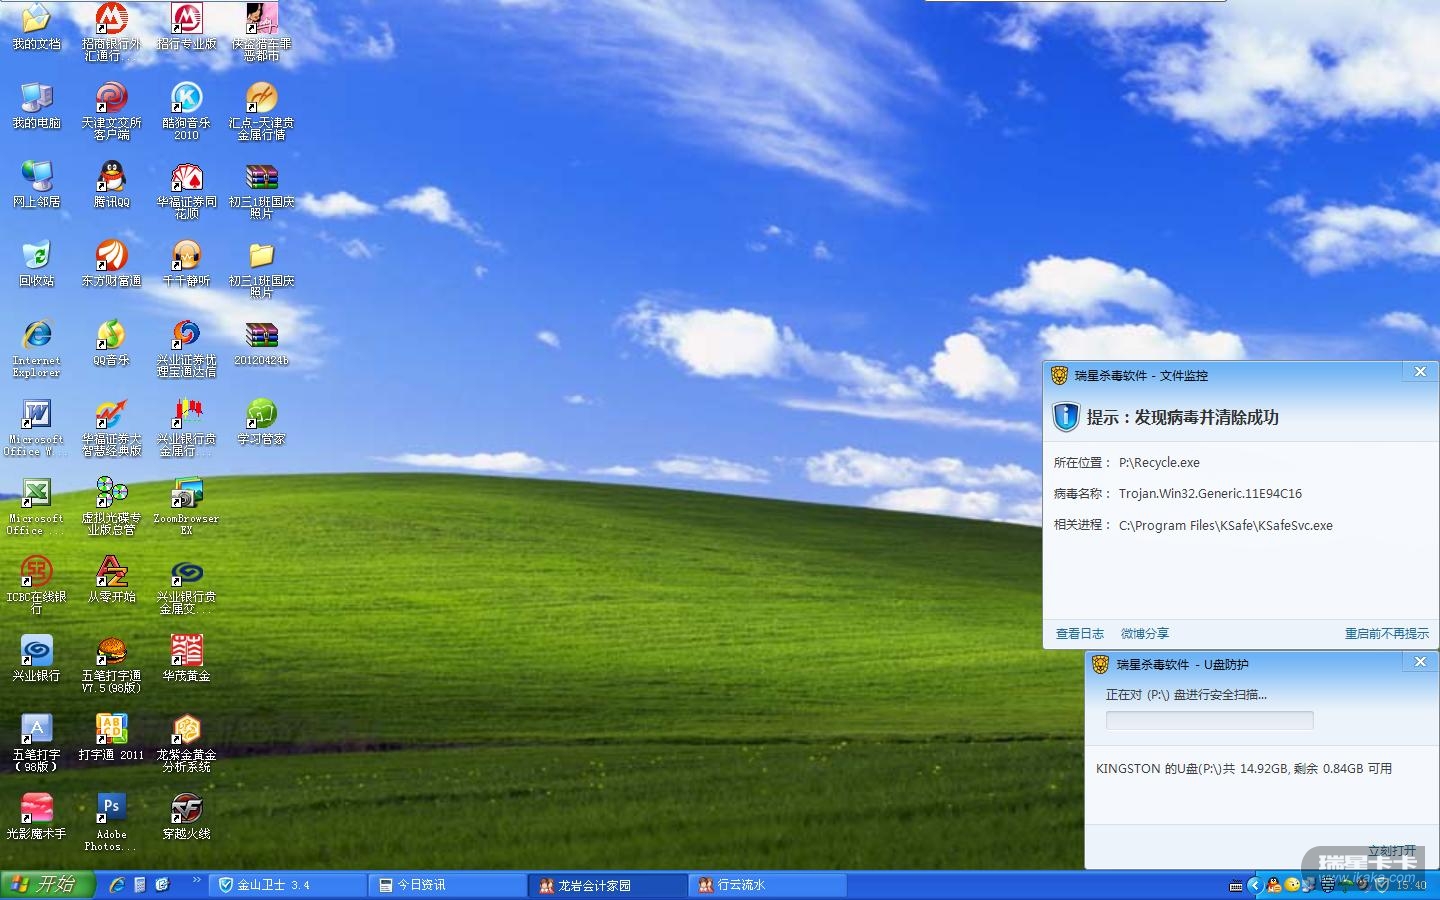
Task: Click the U盘 scan progress bar
Action: (x=1209, y=721)
